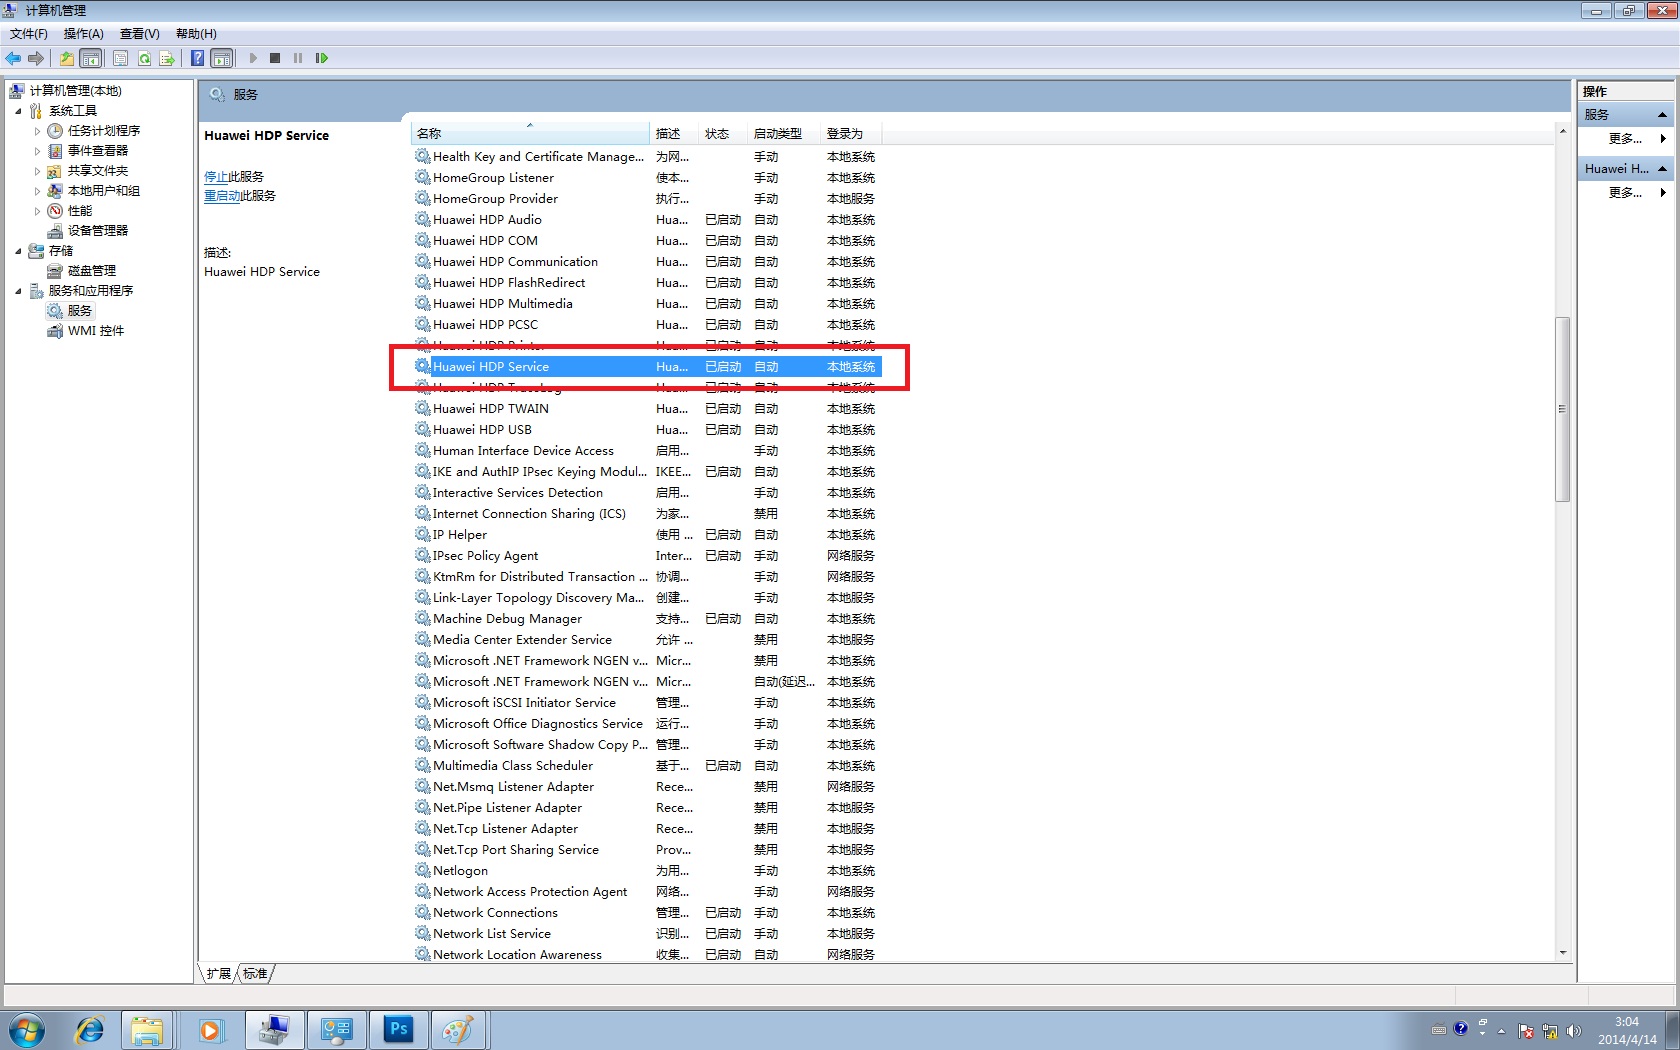Click the volume speaker tray icon
The image size is (1680, 1050).
(x=1574, y=1031)
